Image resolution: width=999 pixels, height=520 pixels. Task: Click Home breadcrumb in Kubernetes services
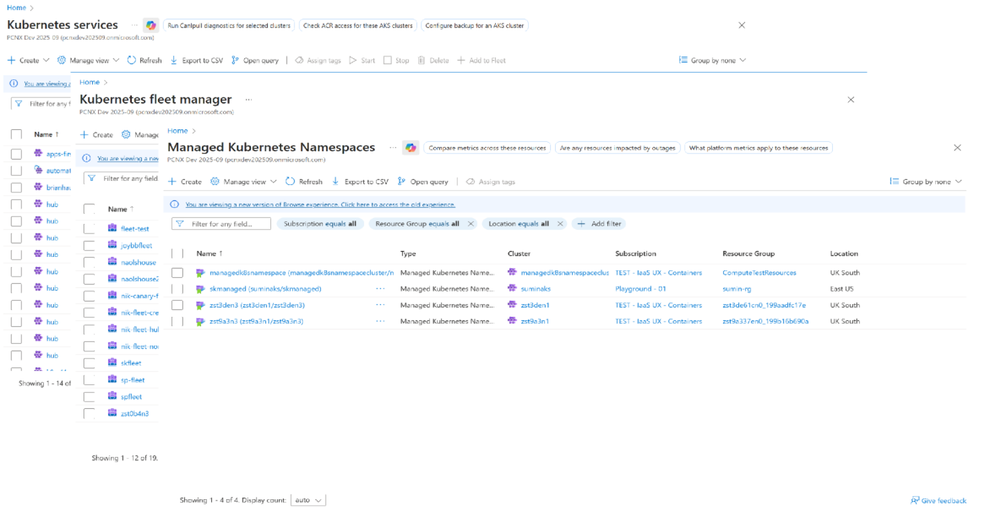[x=17, y=8]
